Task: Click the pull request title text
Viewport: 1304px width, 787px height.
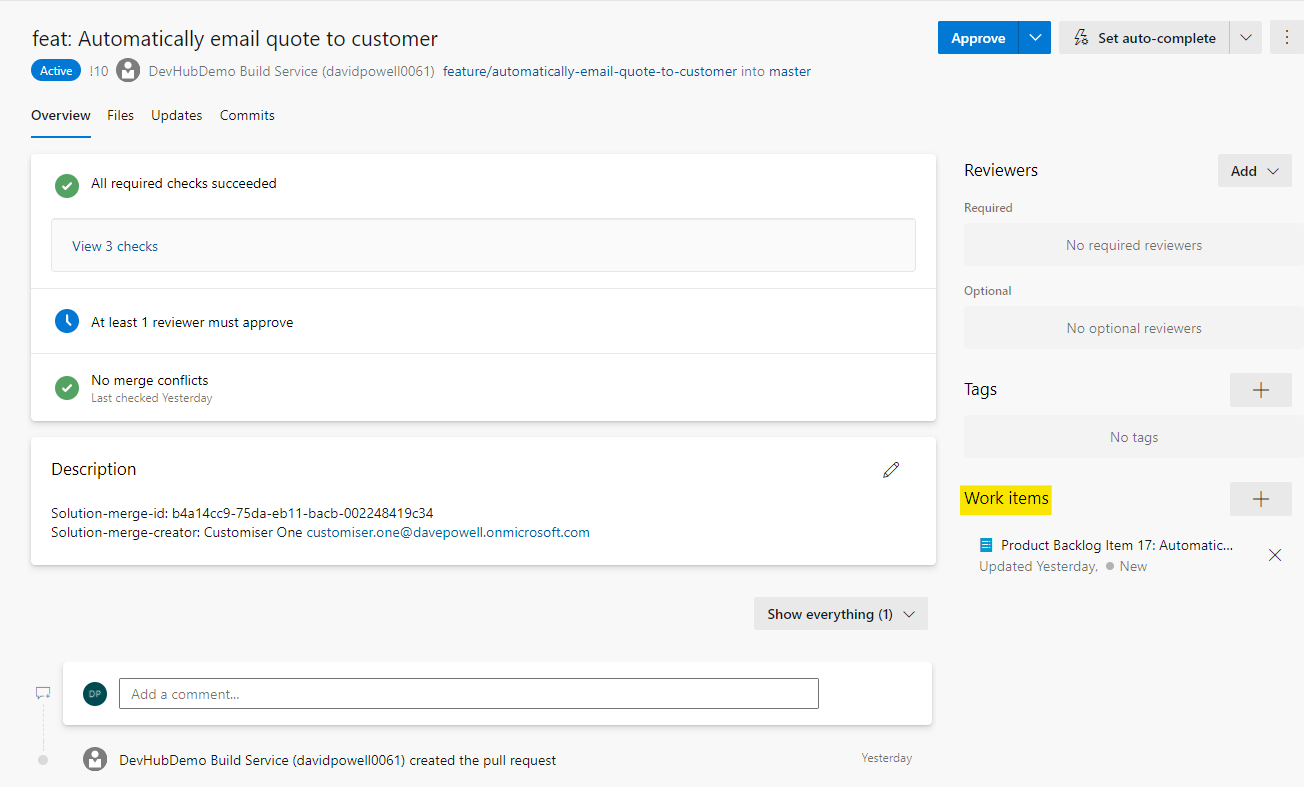Action: pyautogui.click(x=235, y=39)
